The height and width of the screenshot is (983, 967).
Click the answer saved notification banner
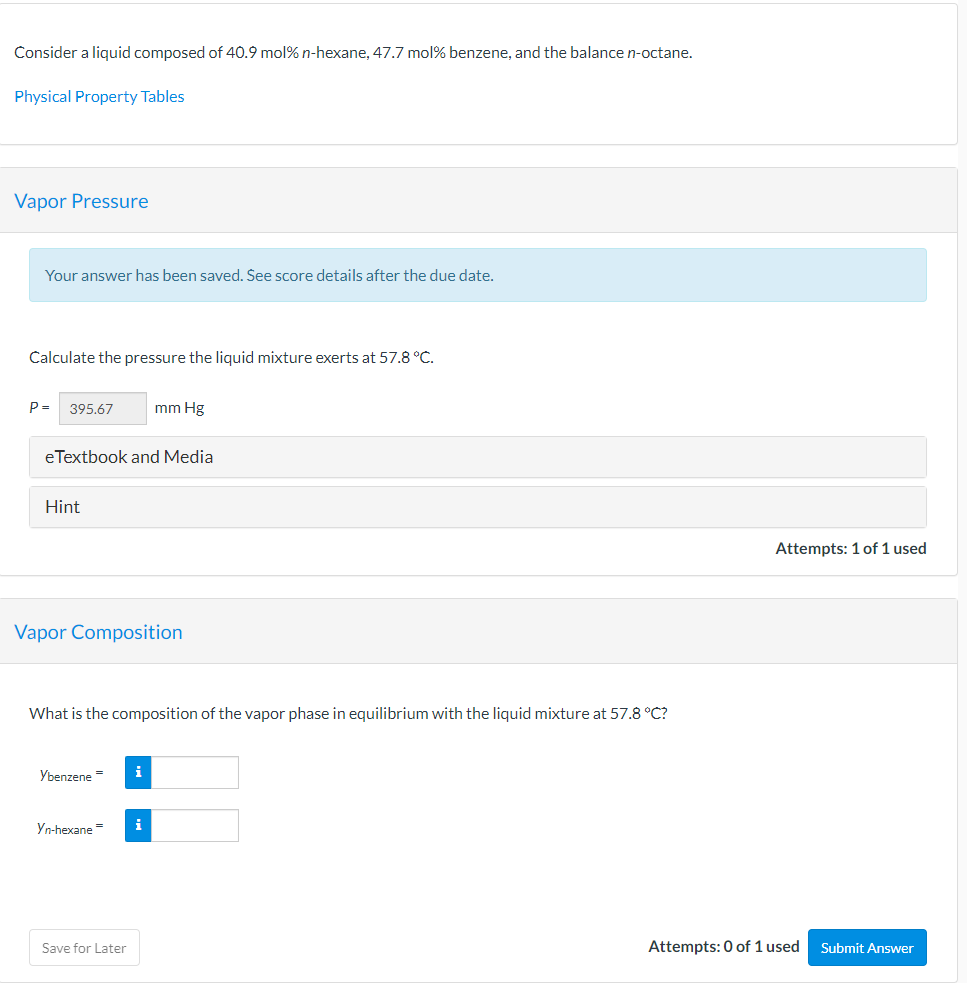477,275
